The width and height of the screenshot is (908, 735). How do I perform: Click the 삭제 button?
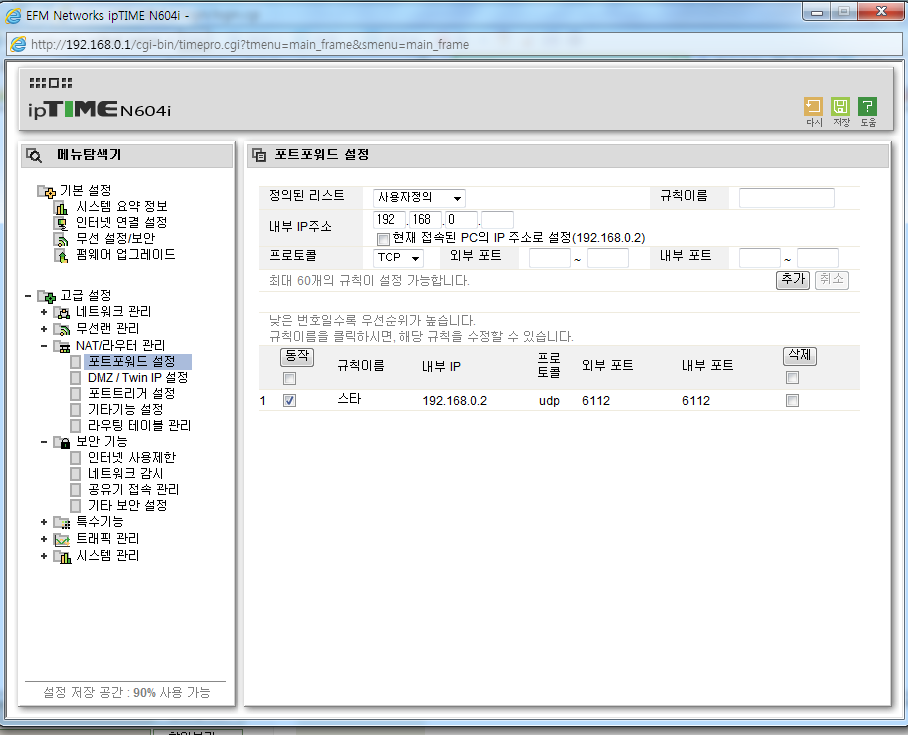(x=800, y=355)
